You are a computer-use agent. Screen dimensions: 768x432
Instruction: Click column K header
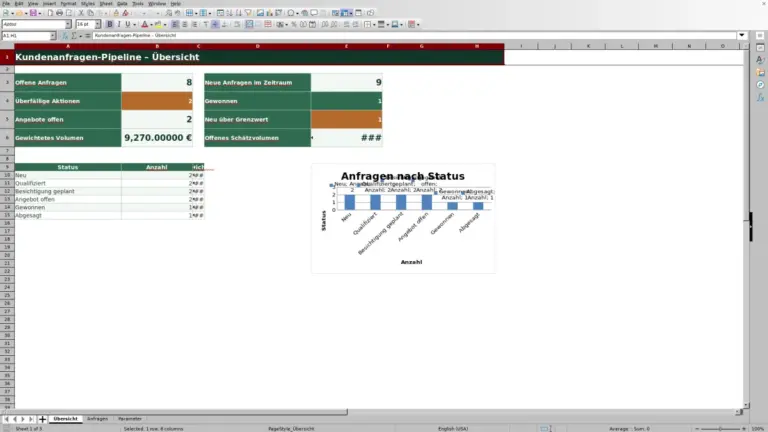(x=588, y=46)
